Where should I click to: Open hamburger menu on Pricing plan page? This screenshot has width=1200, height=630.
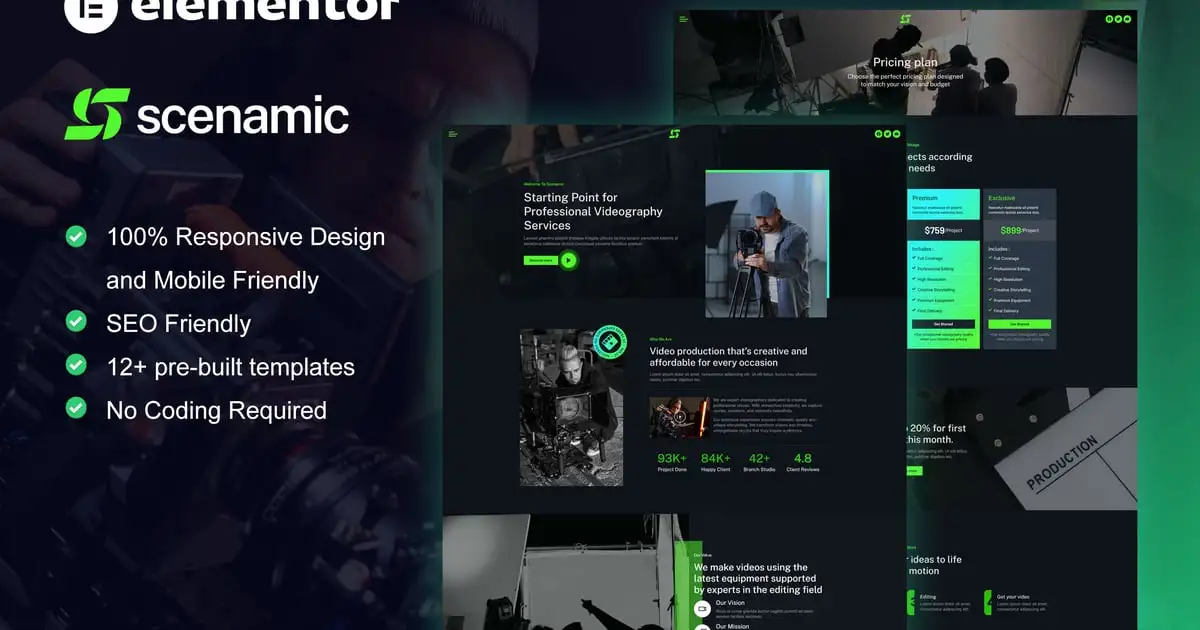pyautogui.click(x=684, y=19)
